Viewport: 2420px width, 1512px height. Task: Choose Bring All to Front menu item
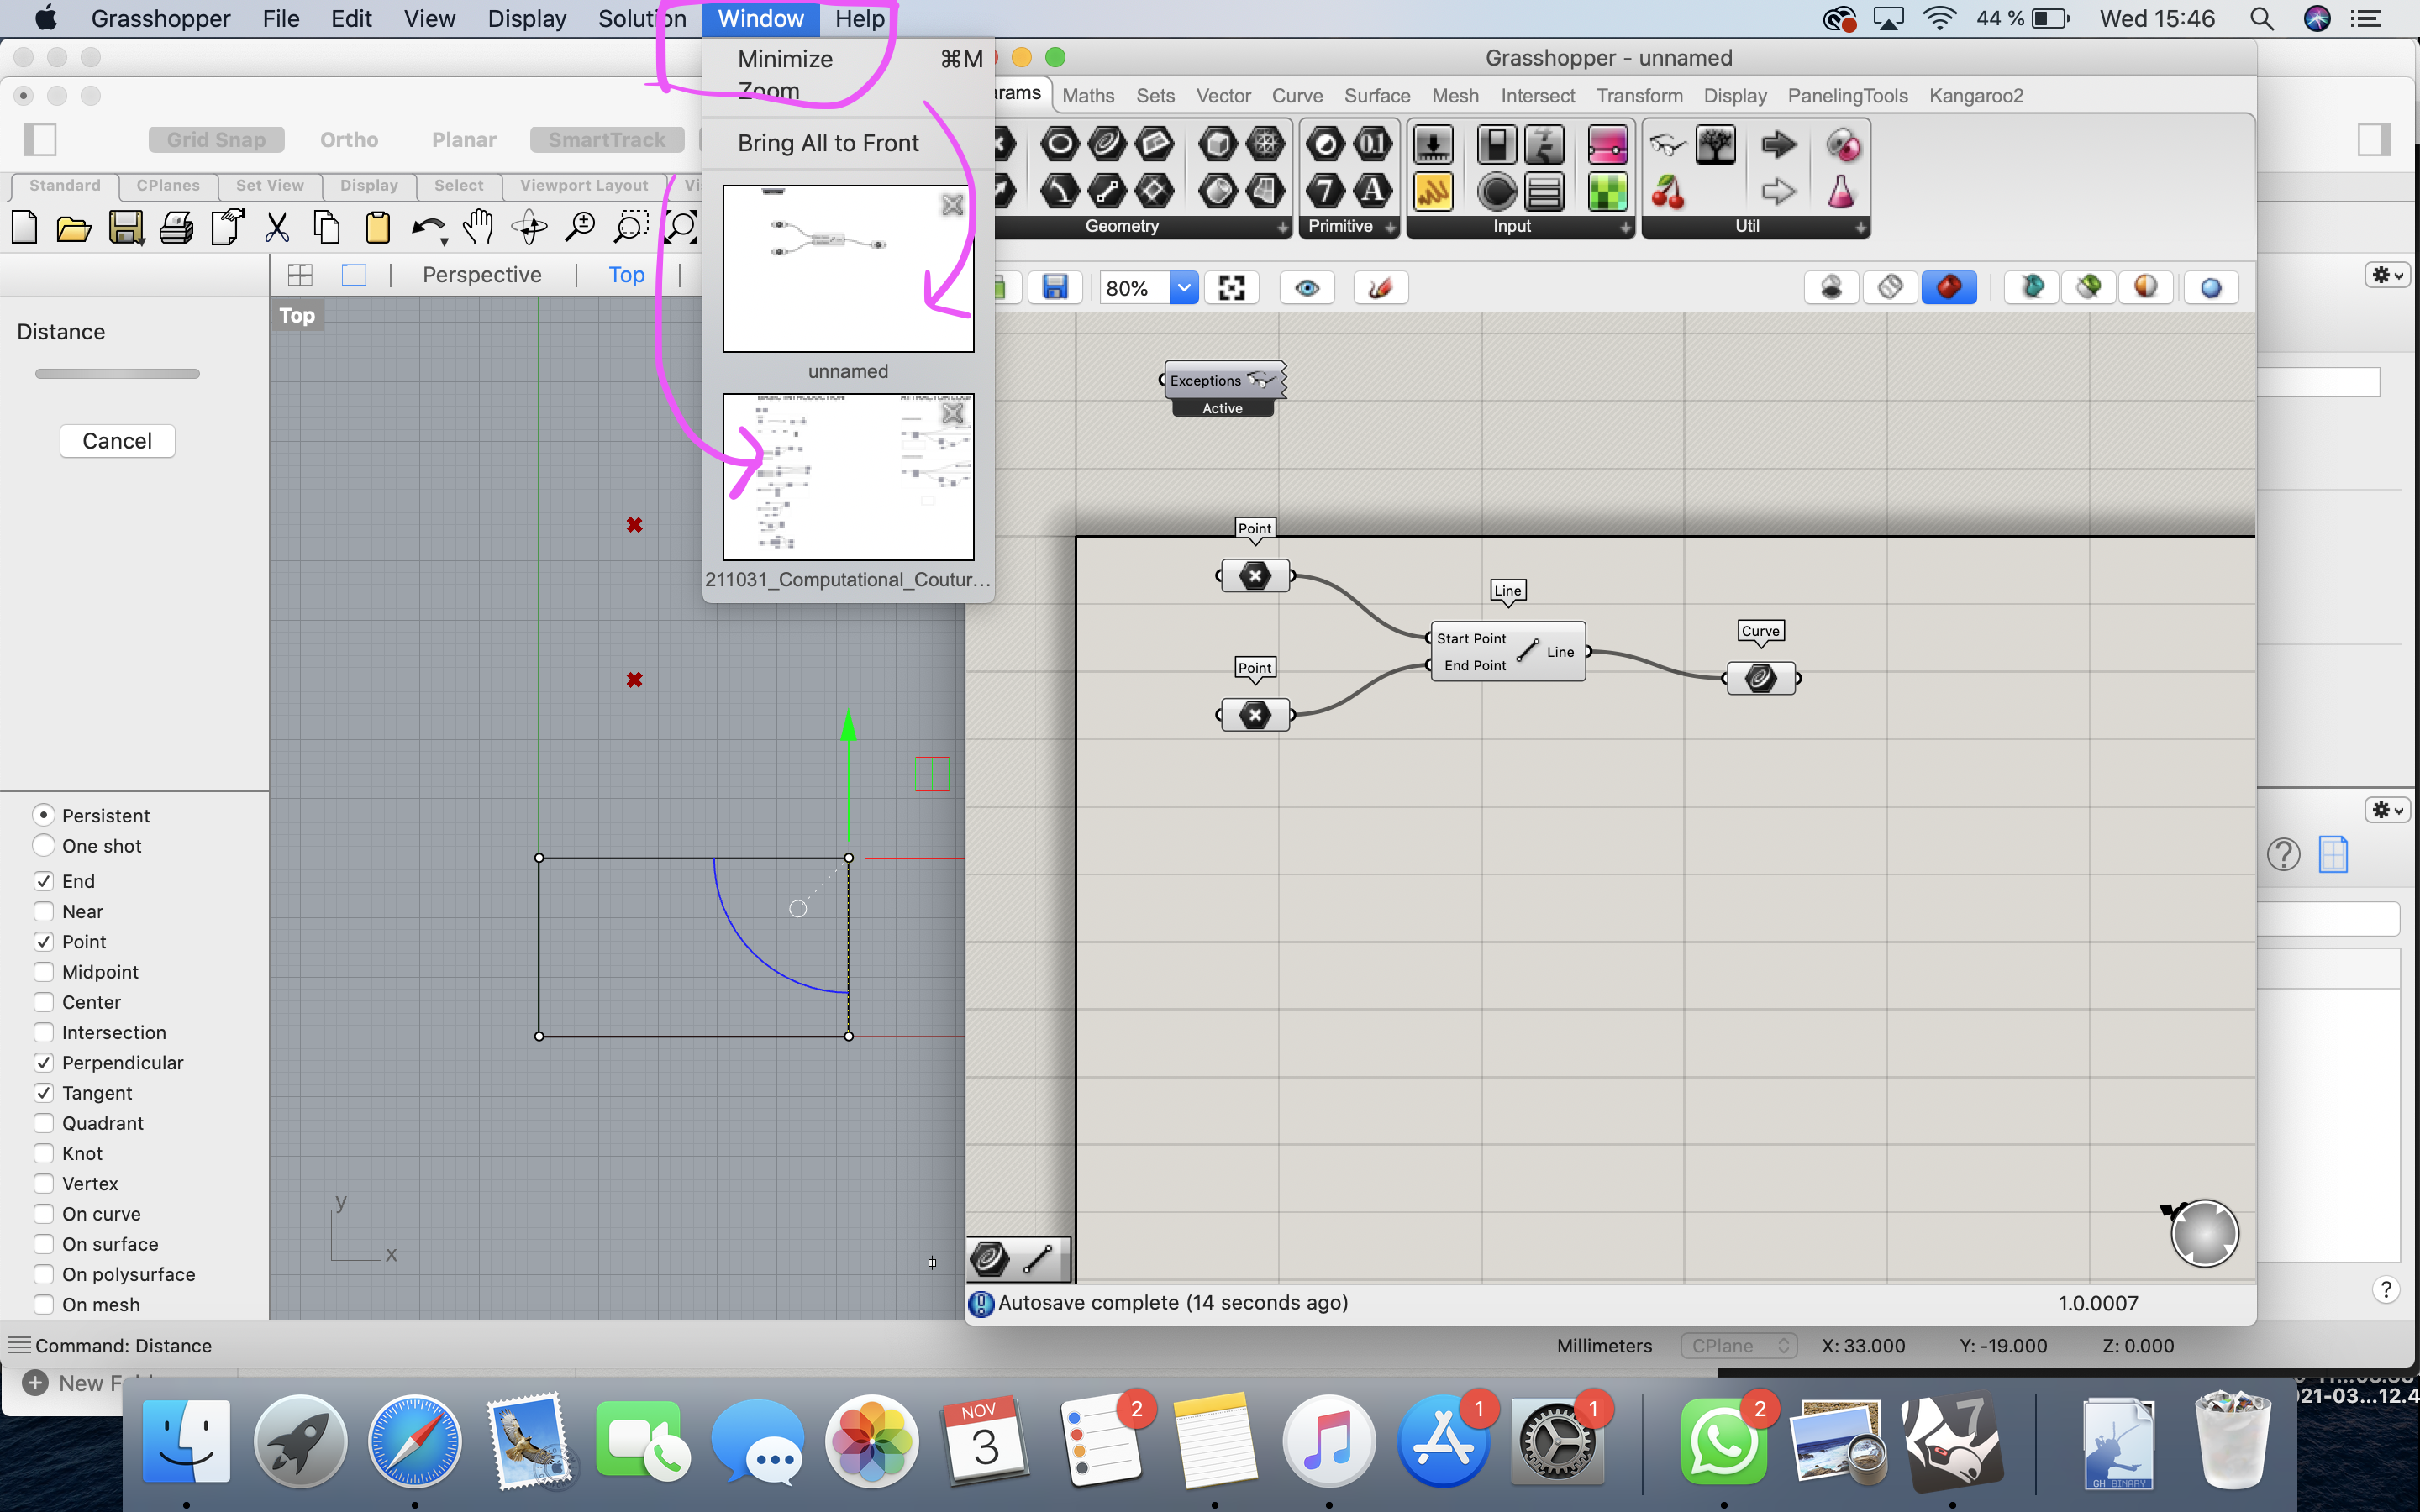point(848,143)
